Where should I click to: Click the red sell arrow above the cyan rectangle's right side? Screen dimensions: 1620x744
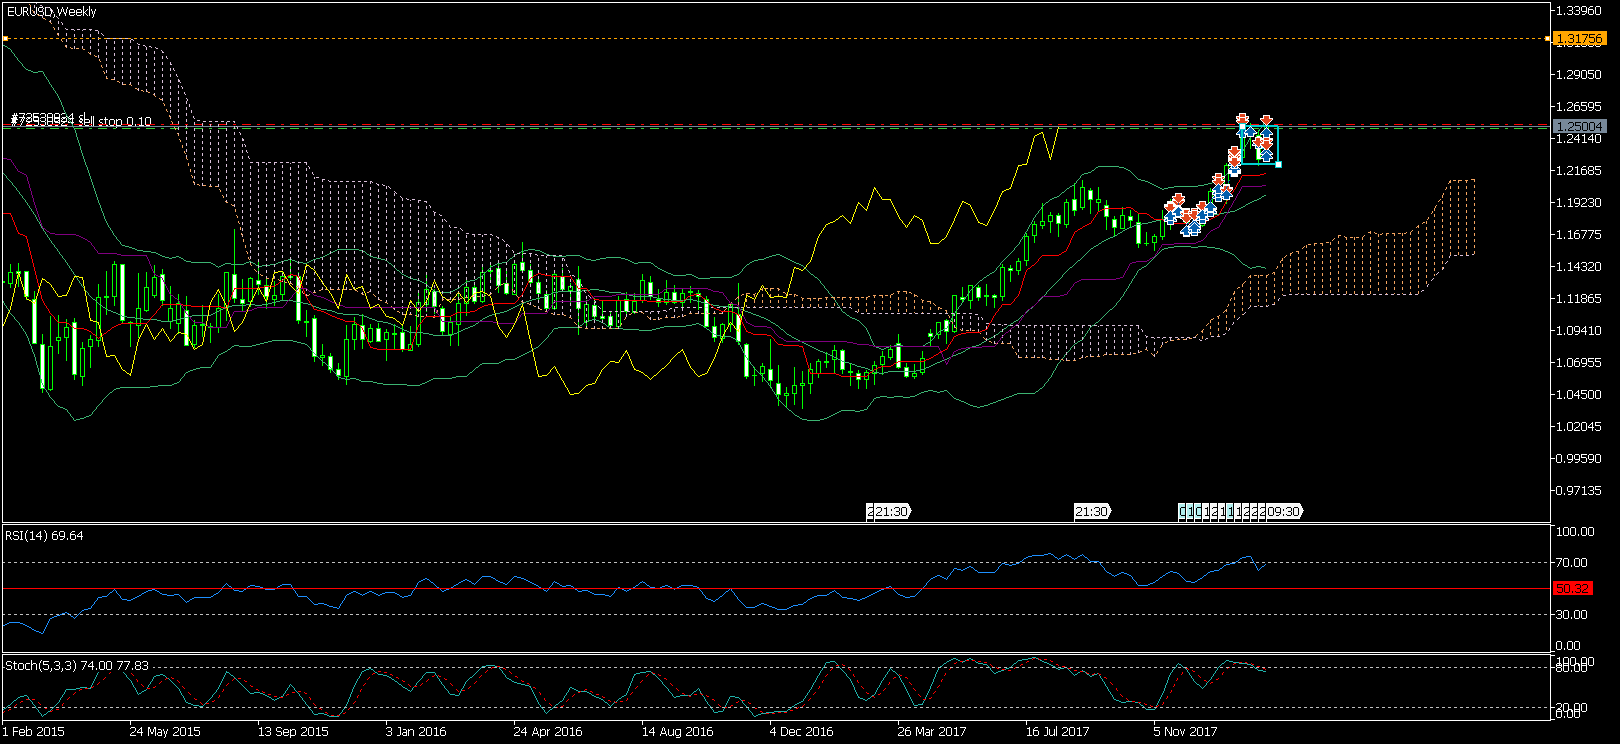[x=1266, y=121]
